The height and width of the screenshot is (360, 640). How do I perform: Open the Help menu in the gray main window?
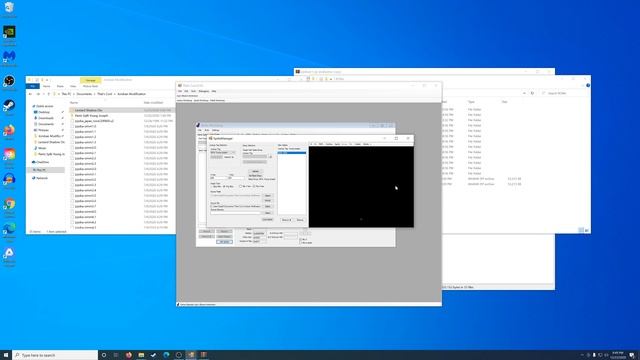[x=214, y=91]
